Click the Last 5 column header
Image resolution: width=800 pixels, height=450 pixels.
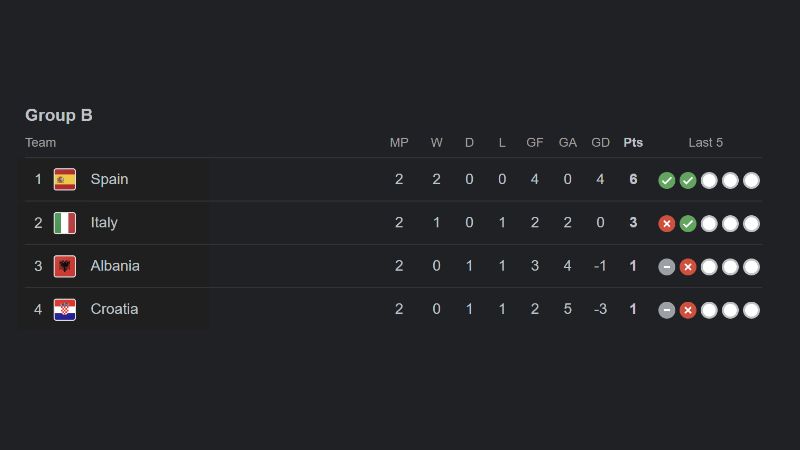coord(706,143)
